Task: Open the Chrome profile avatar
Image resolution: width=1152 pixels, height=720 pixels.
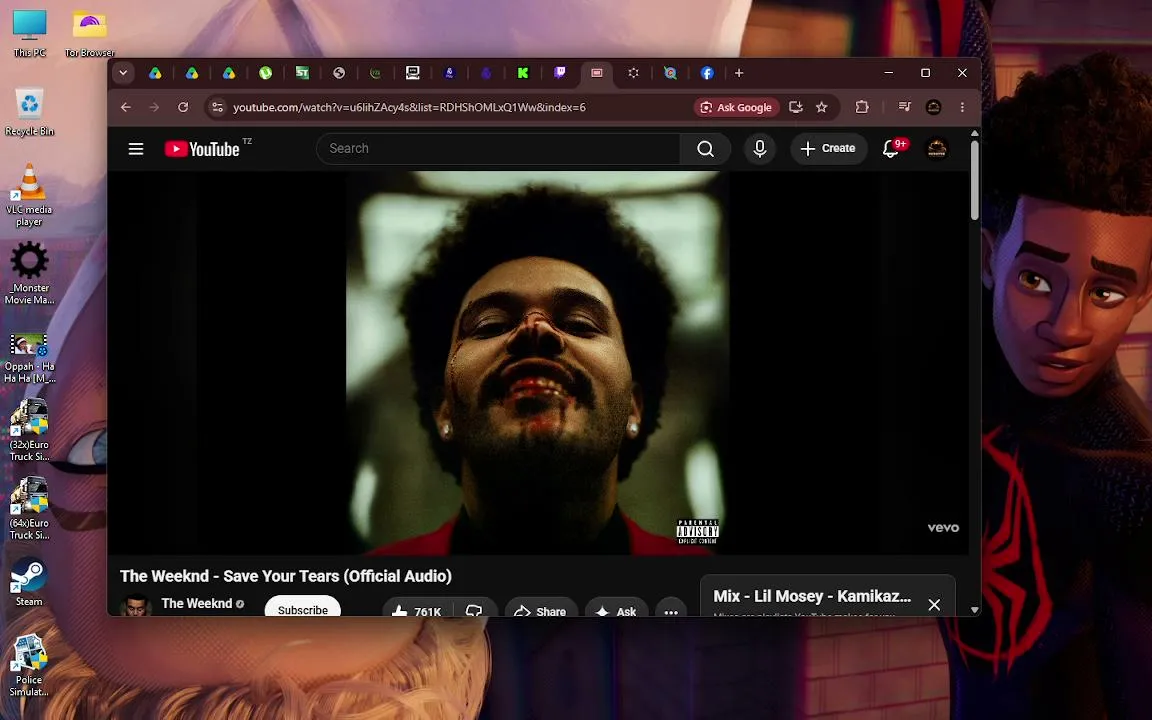Action: (933, 107)
